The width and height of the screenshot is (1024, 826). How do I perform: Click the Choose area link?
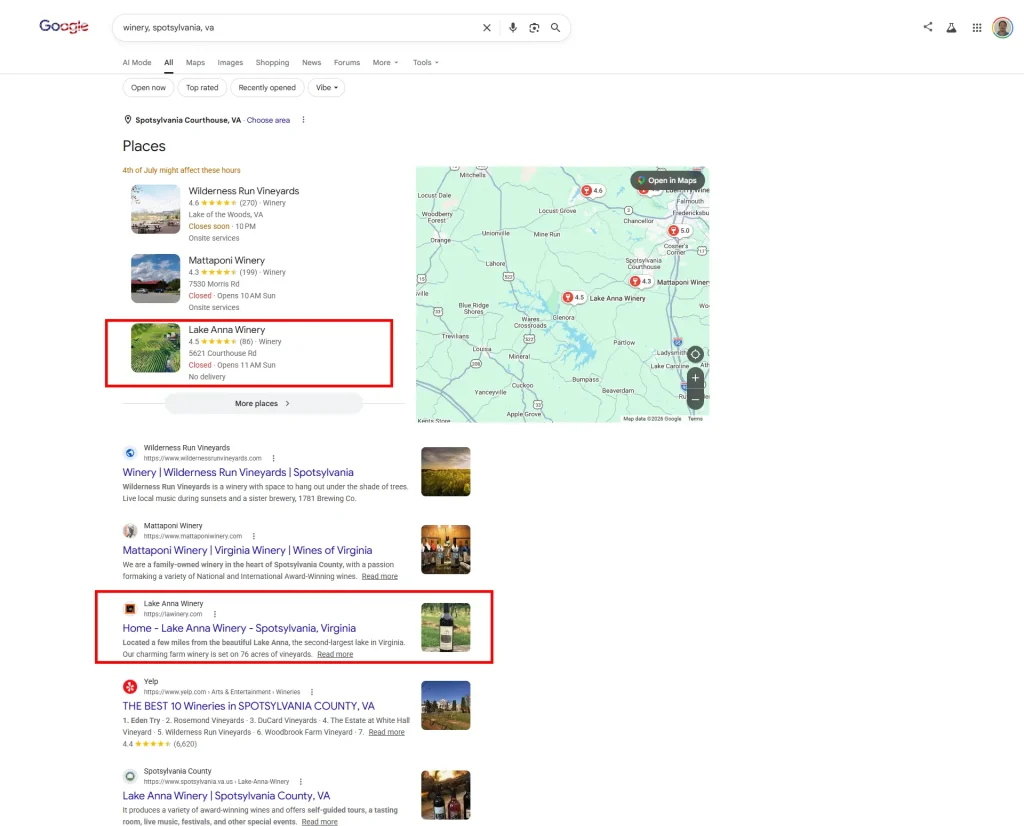pos(268,120)
